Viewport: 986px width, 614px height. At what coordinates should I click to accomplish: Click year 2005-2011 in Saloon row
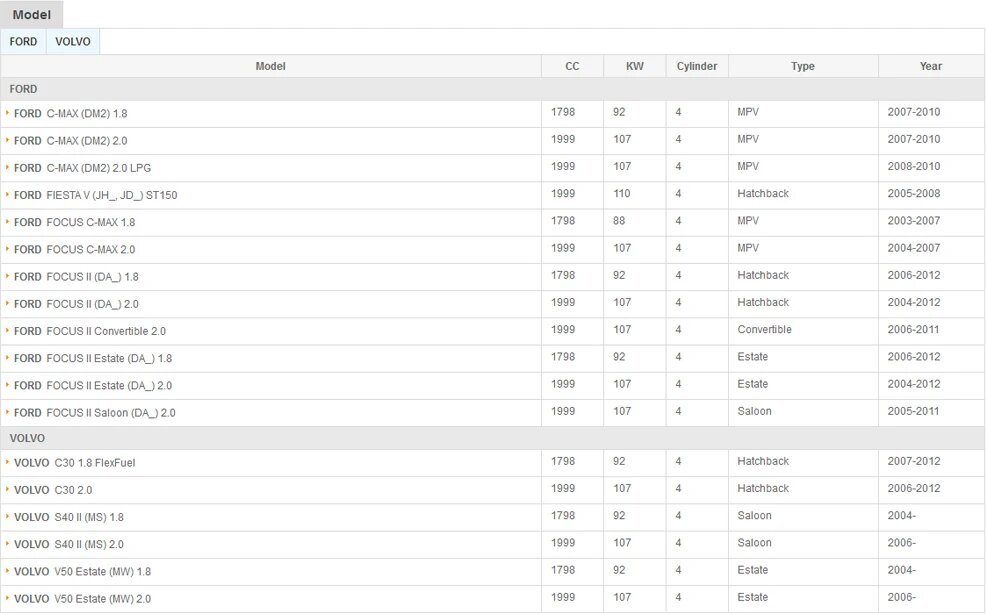tap(913, 411)
